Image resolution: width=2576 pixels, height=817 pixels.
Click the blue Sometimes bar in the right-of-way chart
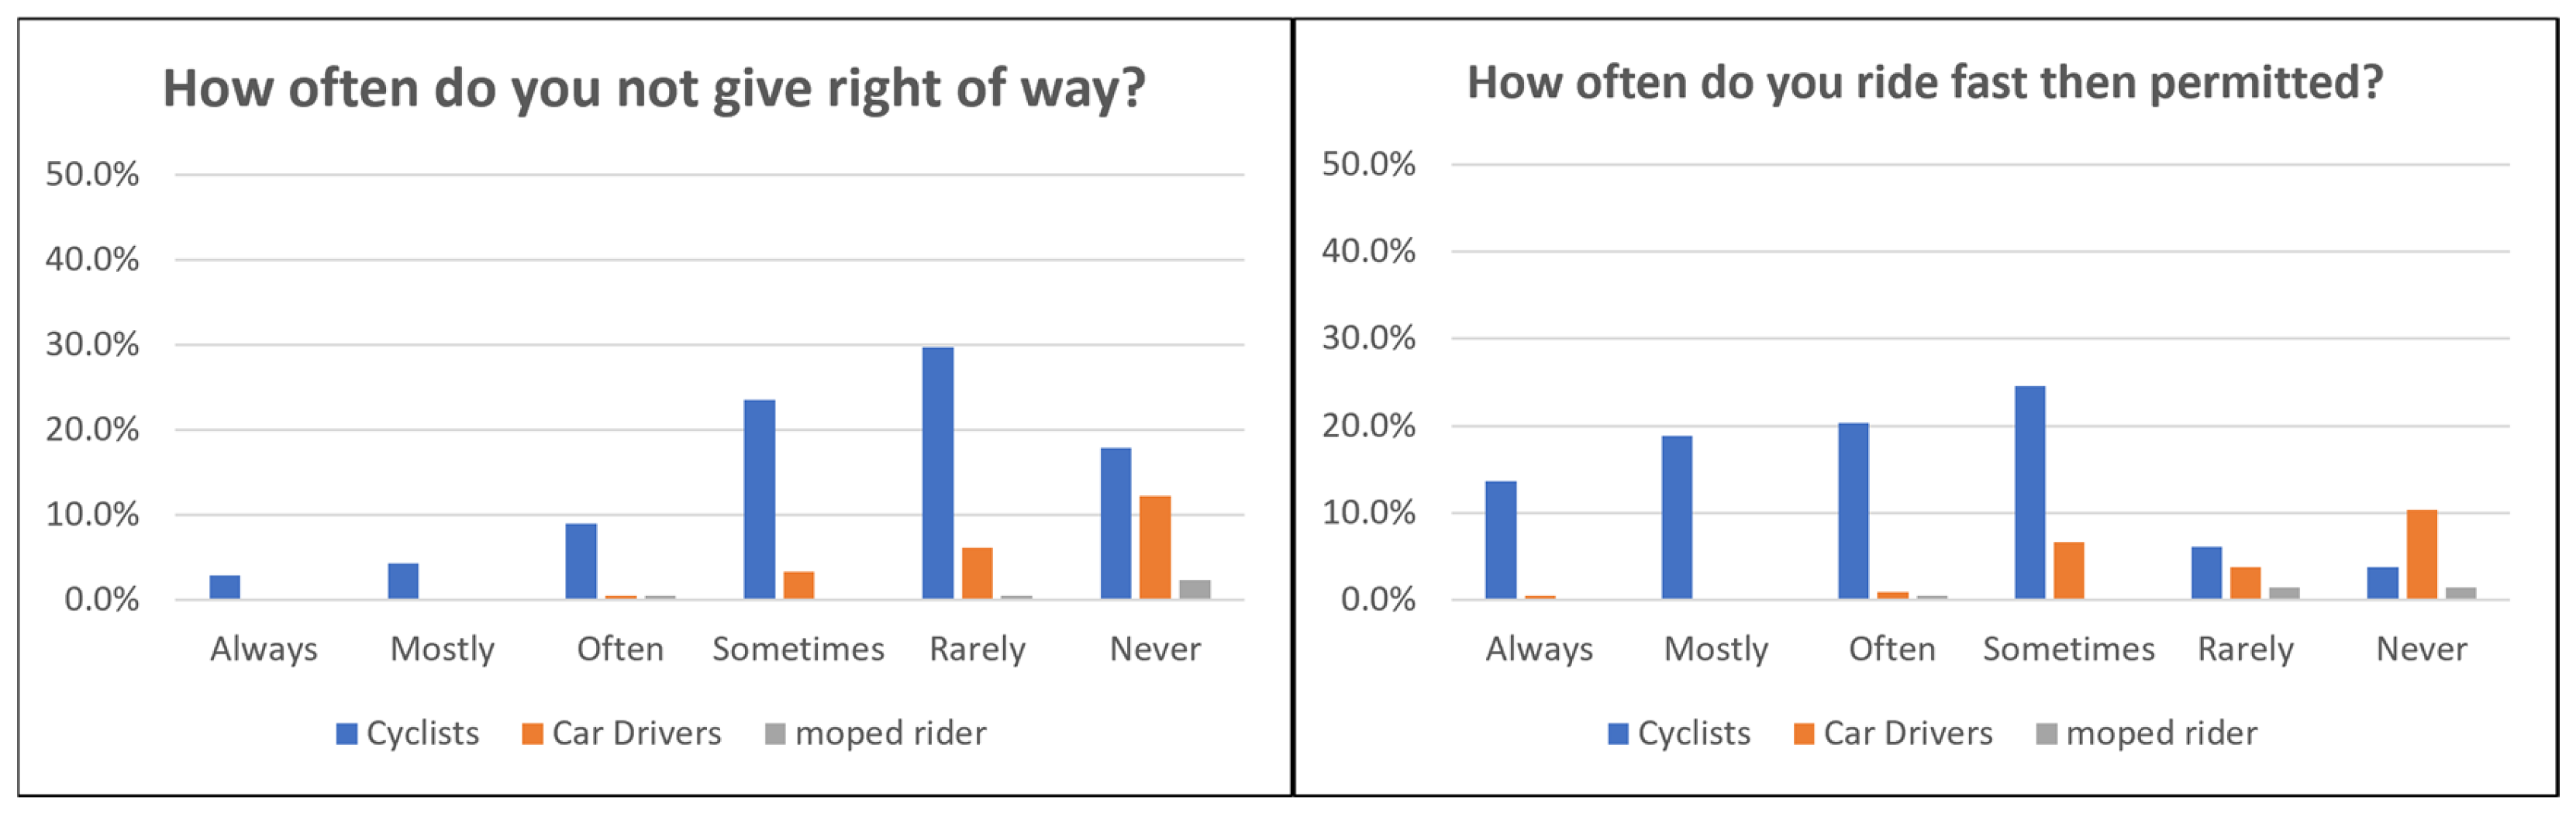pos(759,499)
